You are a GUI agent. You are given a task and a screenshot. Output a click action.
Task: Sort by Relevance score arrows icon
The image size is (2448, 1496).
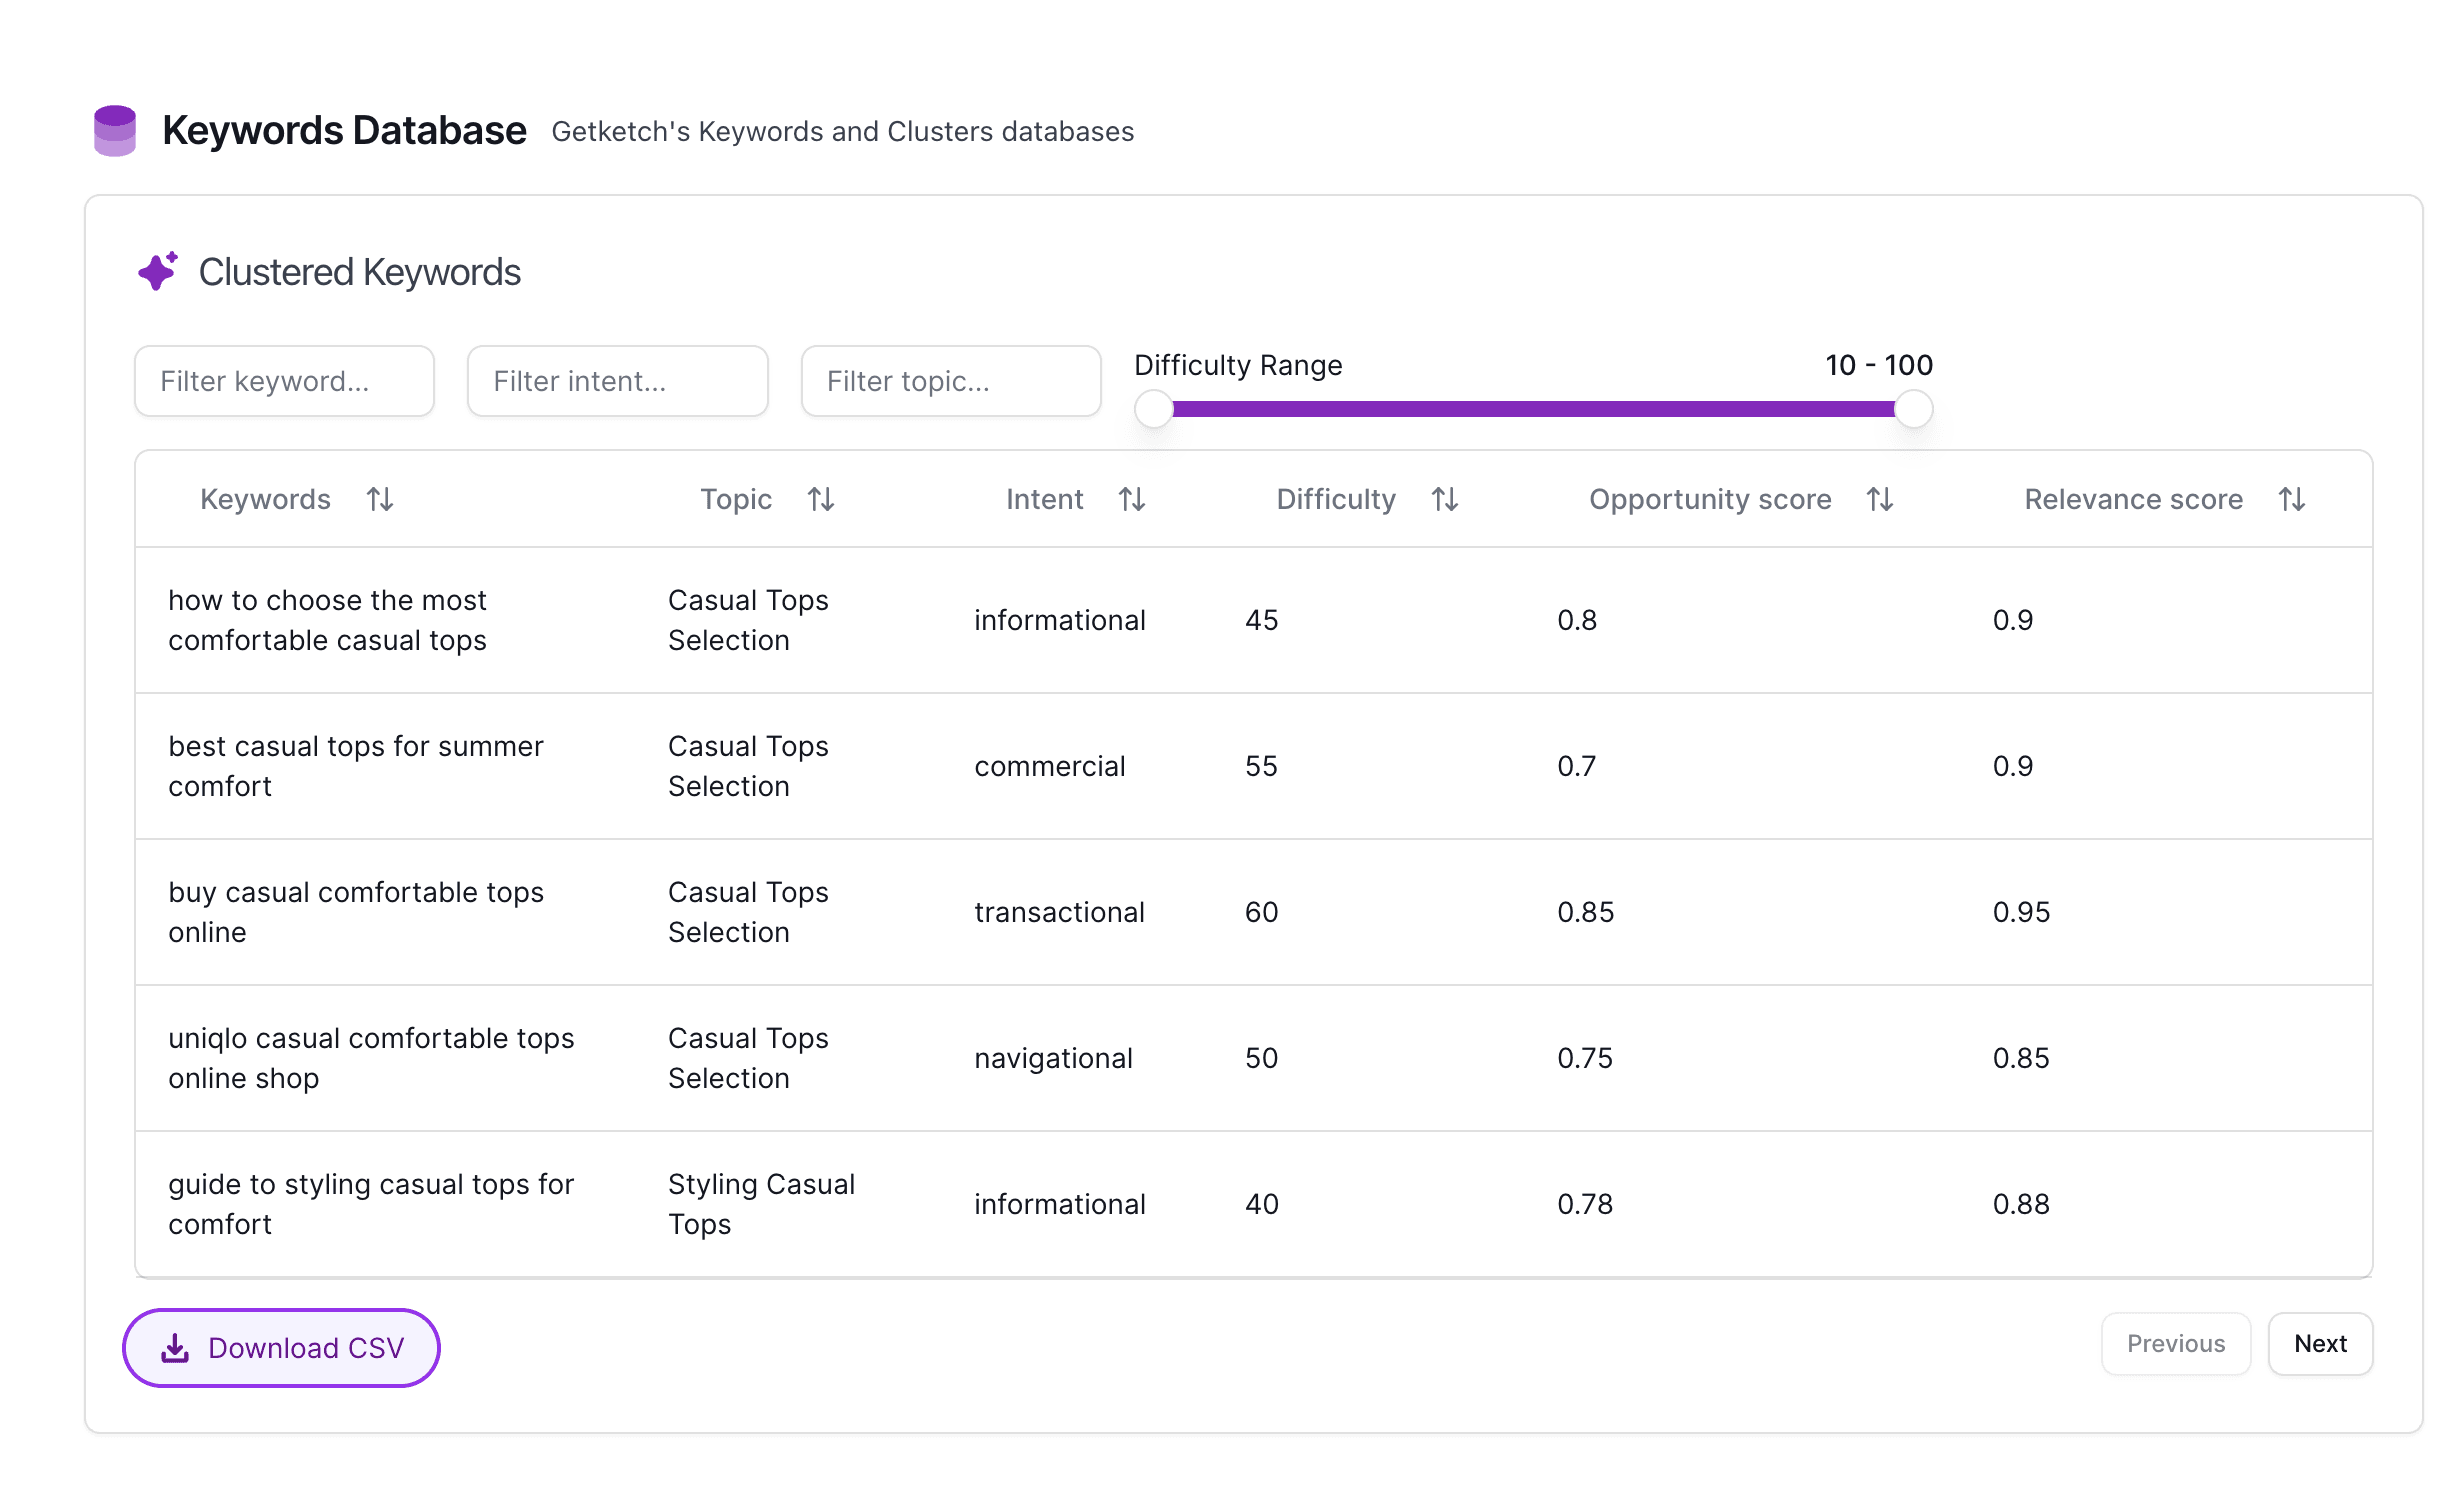click(2292, 499)
